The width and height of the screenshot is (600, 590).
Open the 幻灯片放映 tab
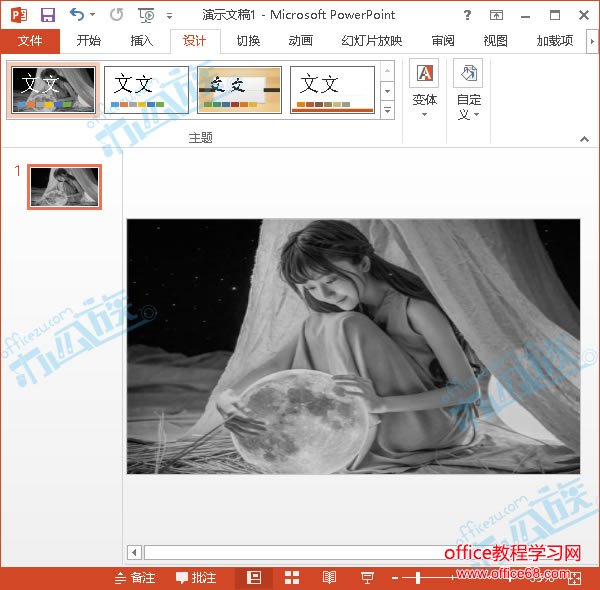click(372, 41)
